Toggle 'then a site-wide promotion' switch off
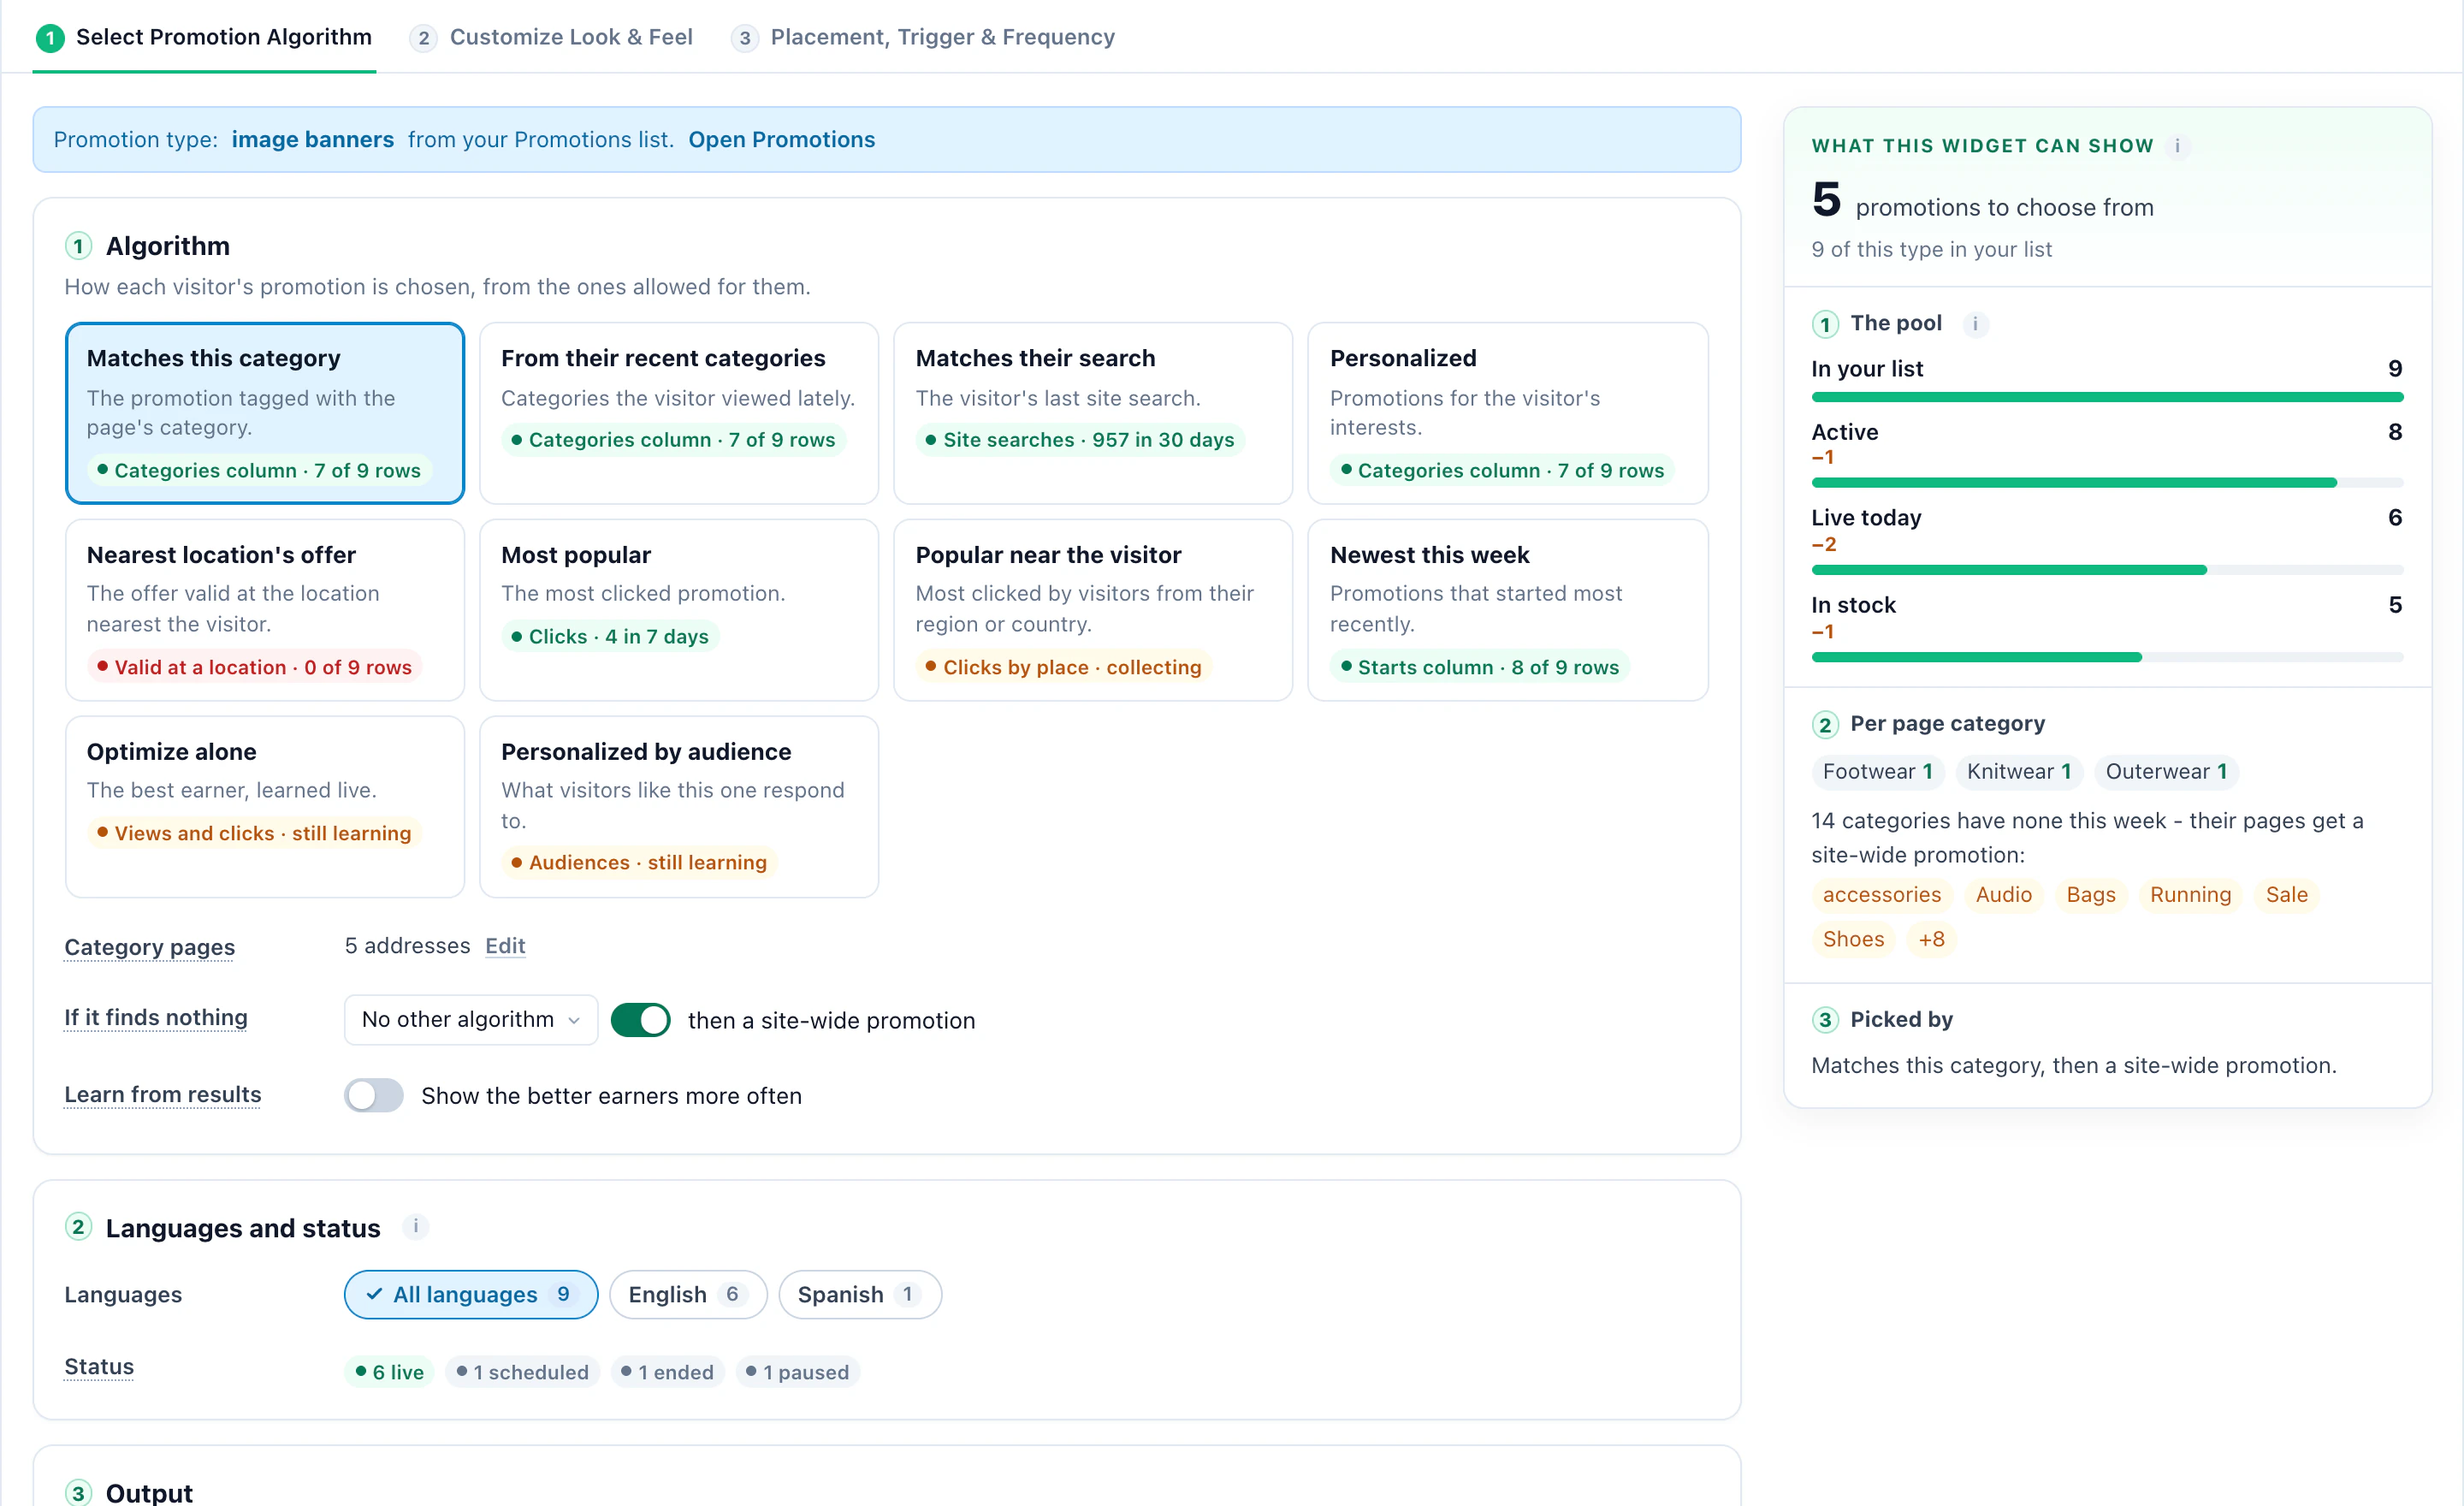 (x=640, y=1020)
